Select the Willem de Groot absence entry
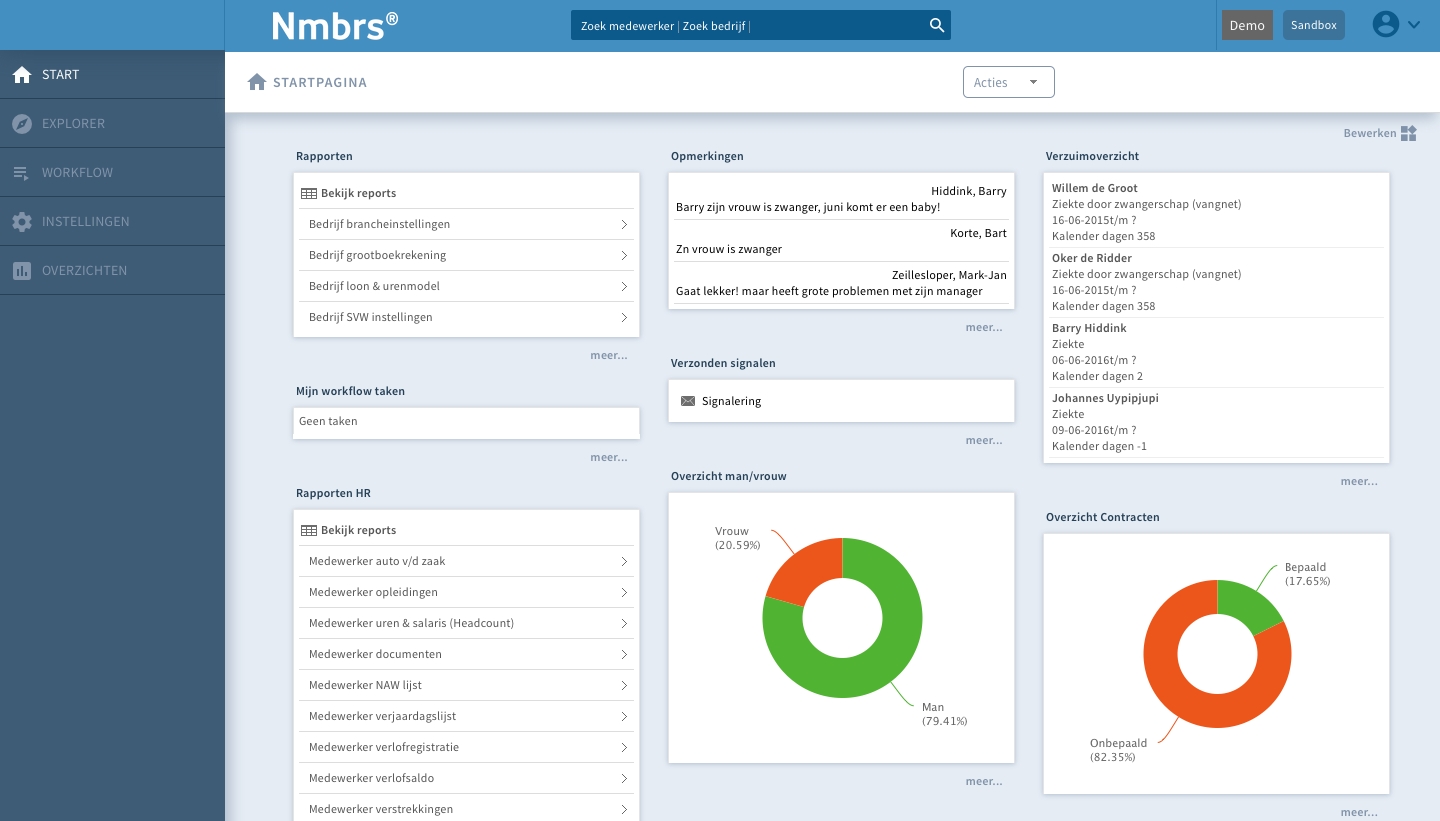1440x821 pixels. coord(1216,212)
